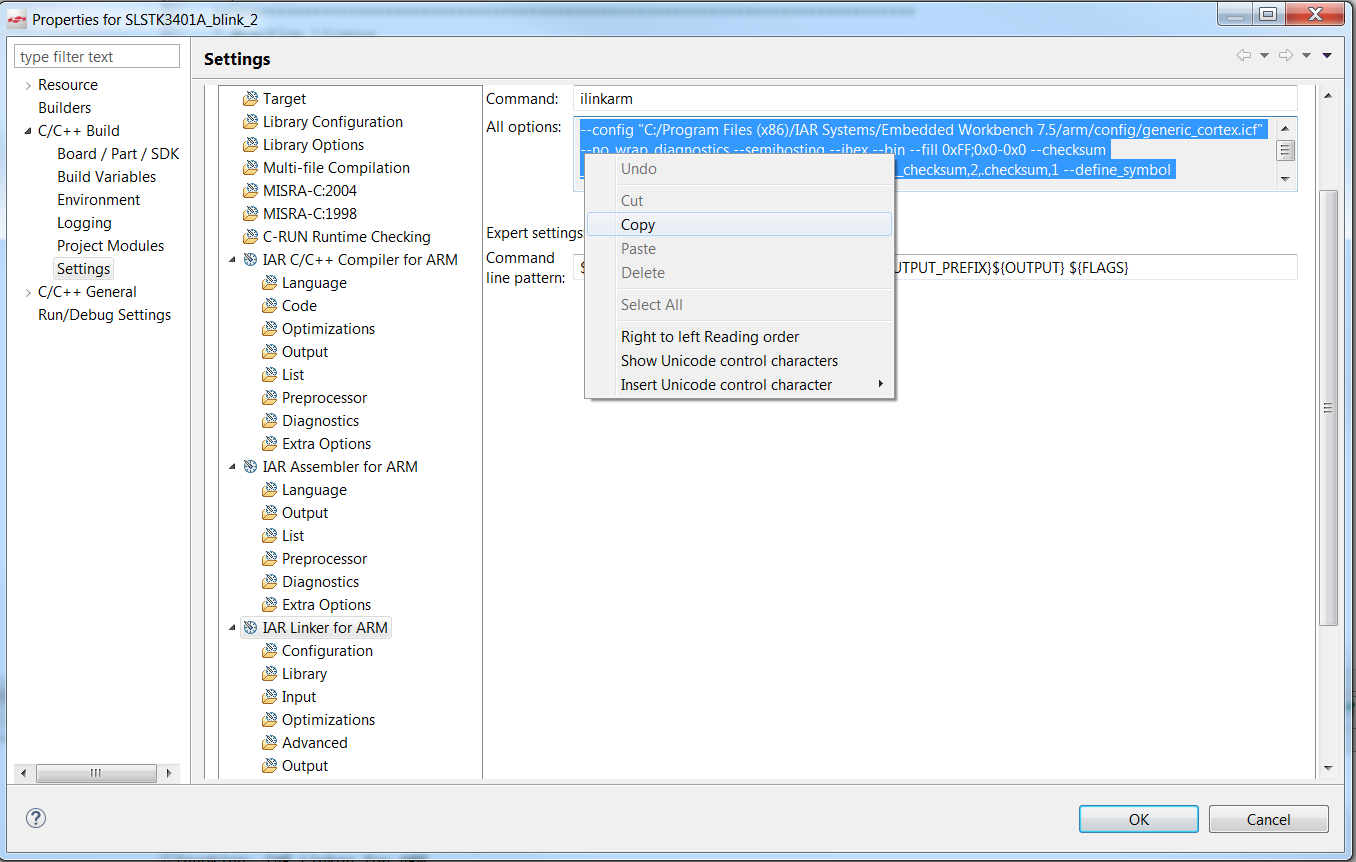Click the type filter text field
Screen dimensions: 1356x862
pyautogui.click(x=97, y=57)
